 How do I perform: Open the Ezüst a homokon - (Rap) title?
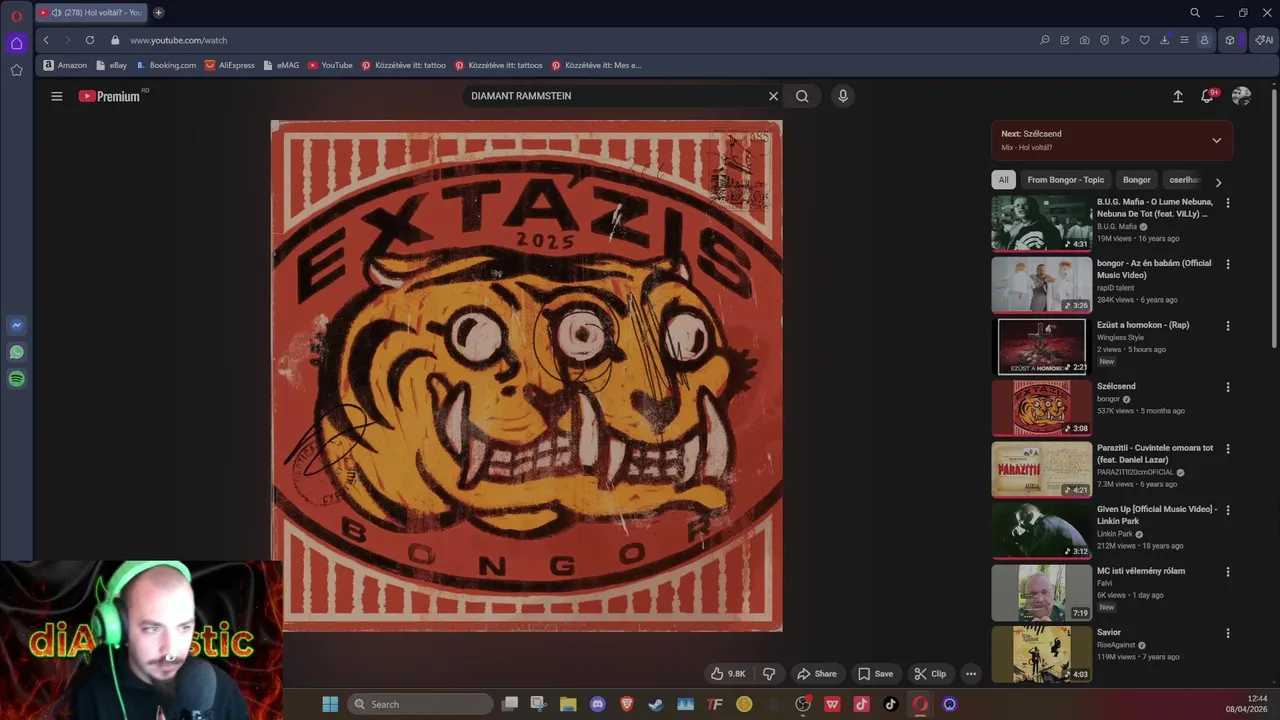point(1143,325)
